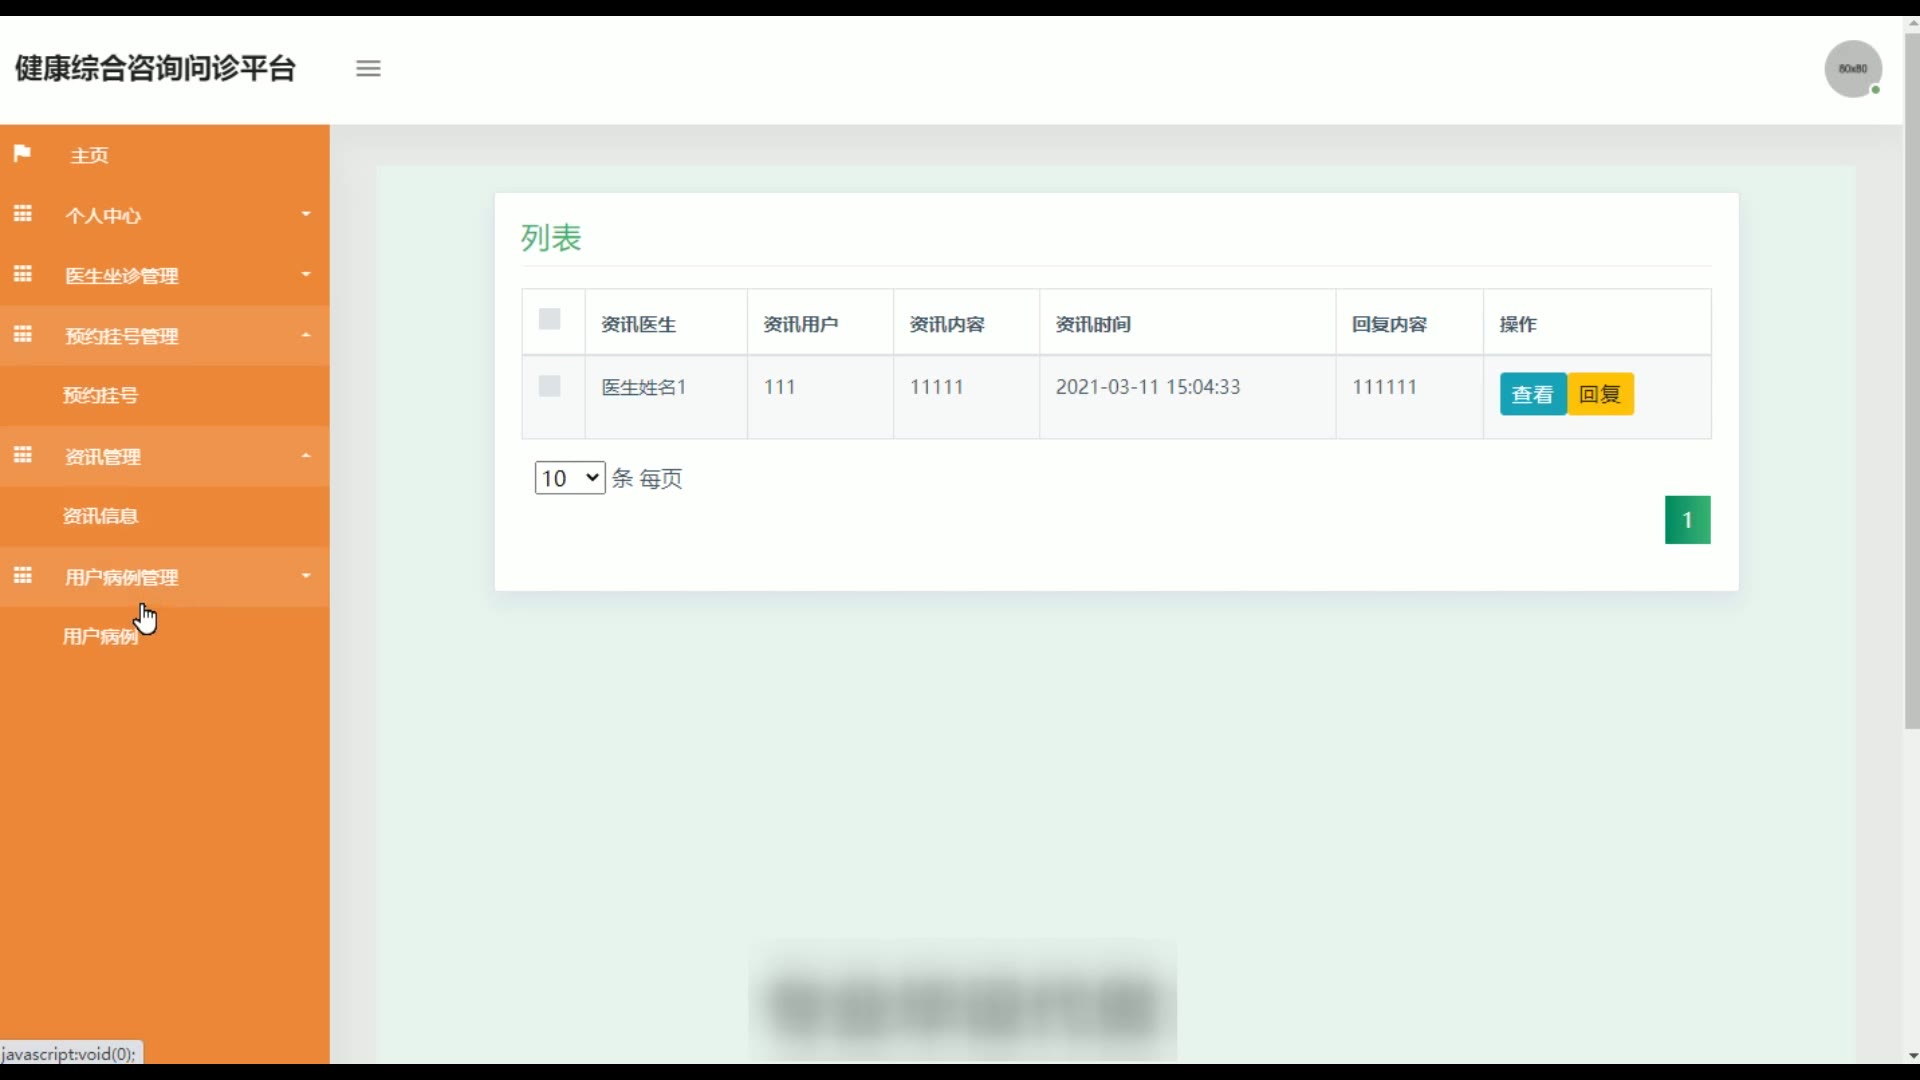Viewport: 1920px width, 1080px height.
Task: Open the 用户病例 submenu item
Action: point(100,637)
